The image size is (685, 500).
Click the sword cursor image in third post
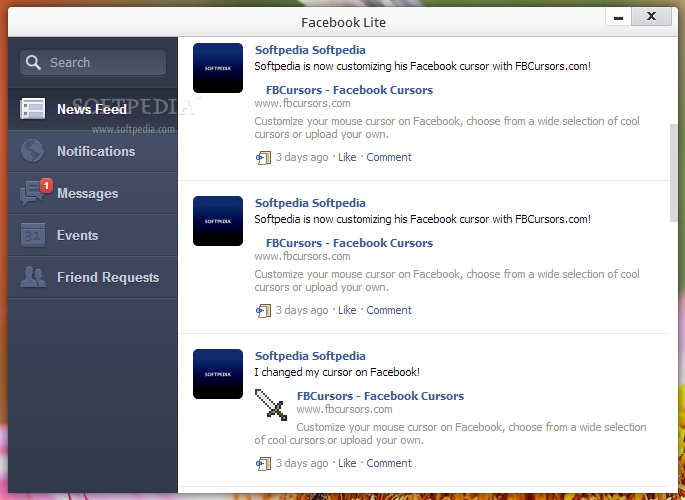pyautogui.click(x=271, y=405)
